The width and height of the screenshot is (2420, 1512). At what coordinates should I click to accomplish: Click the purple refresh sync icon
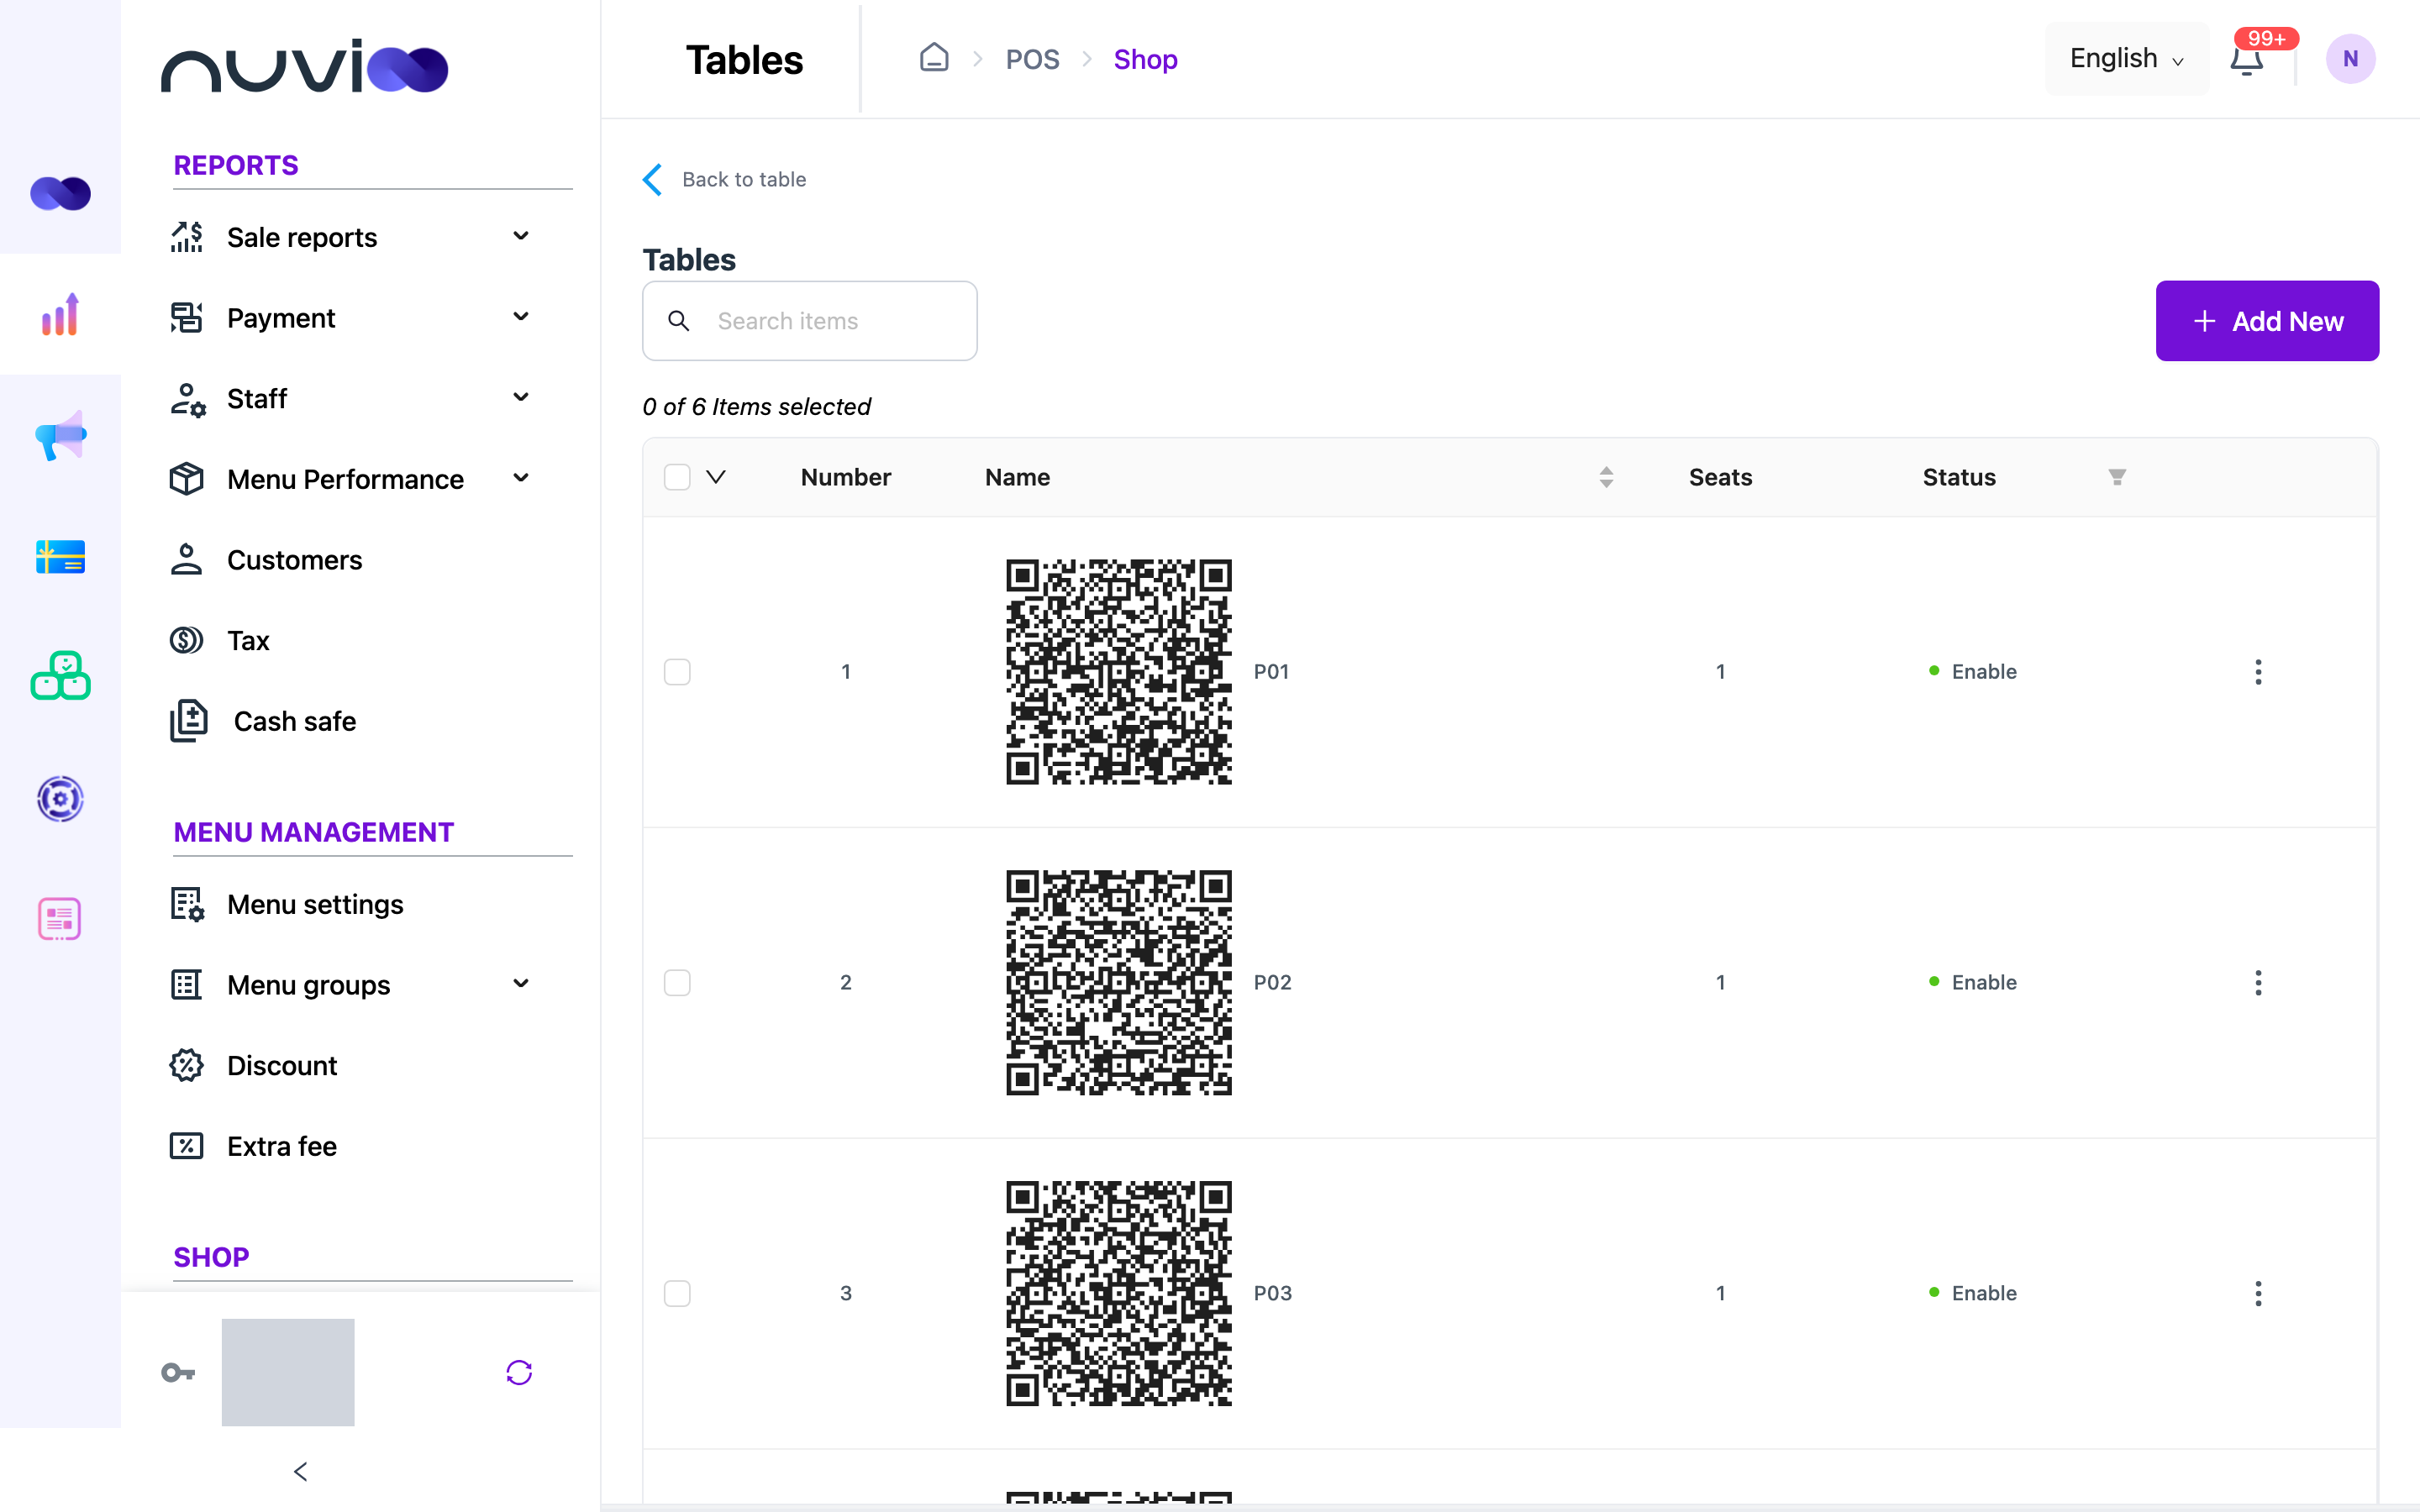(x=519, y=1373)
